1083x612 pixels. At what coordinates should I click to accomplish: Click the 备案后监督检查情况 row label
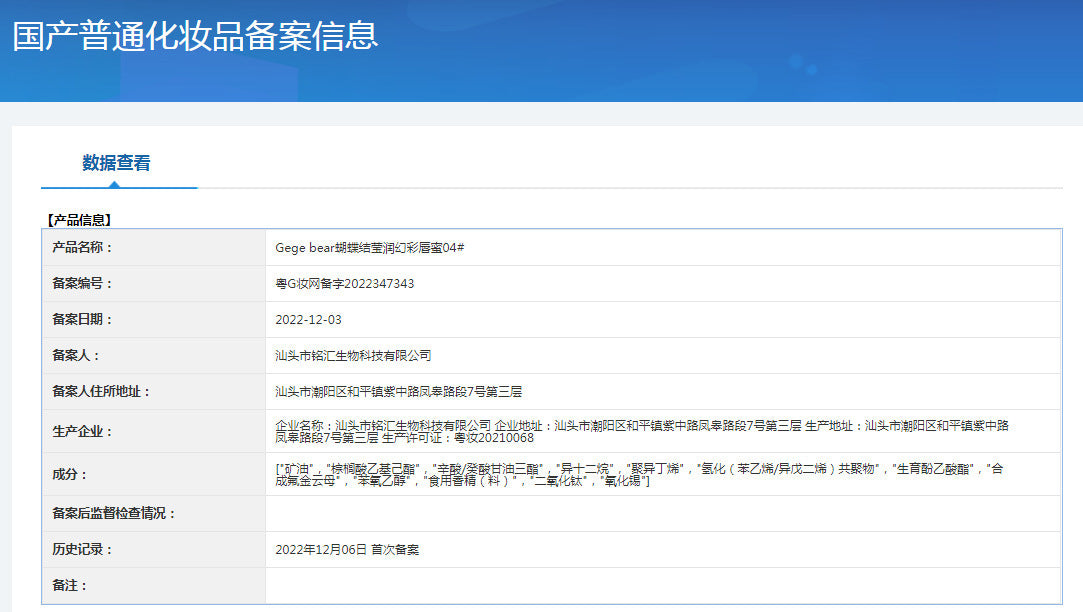(x=113, y=513)
